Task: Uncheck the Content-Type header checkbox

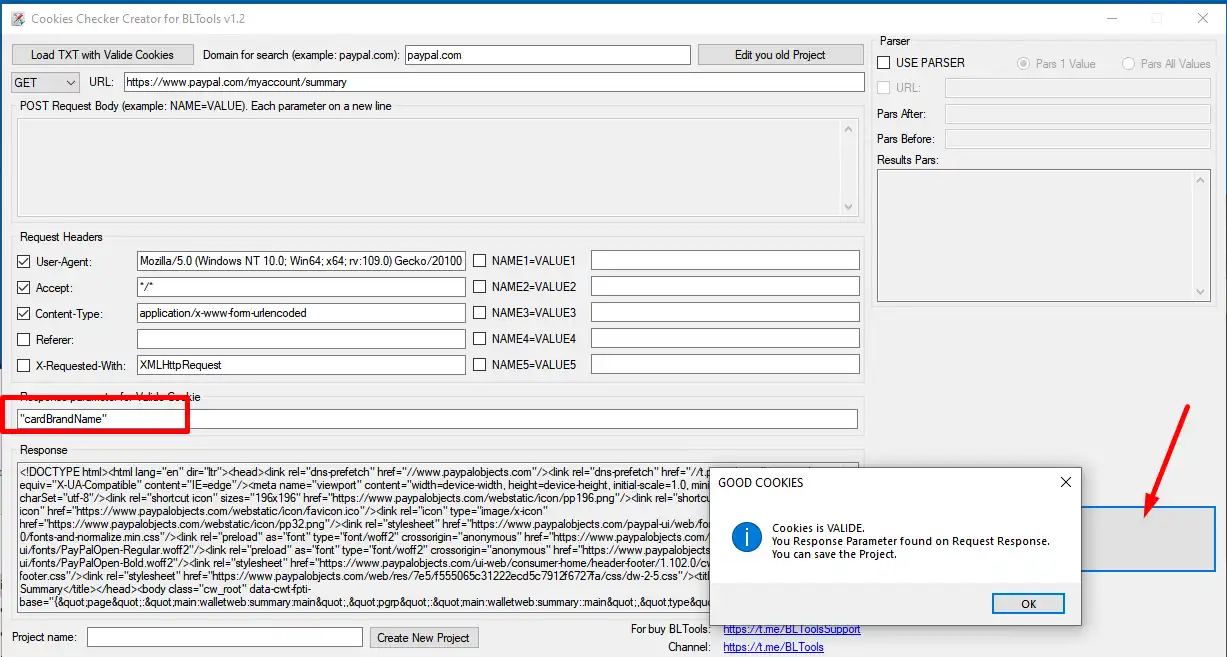Action: click(24, 313)
